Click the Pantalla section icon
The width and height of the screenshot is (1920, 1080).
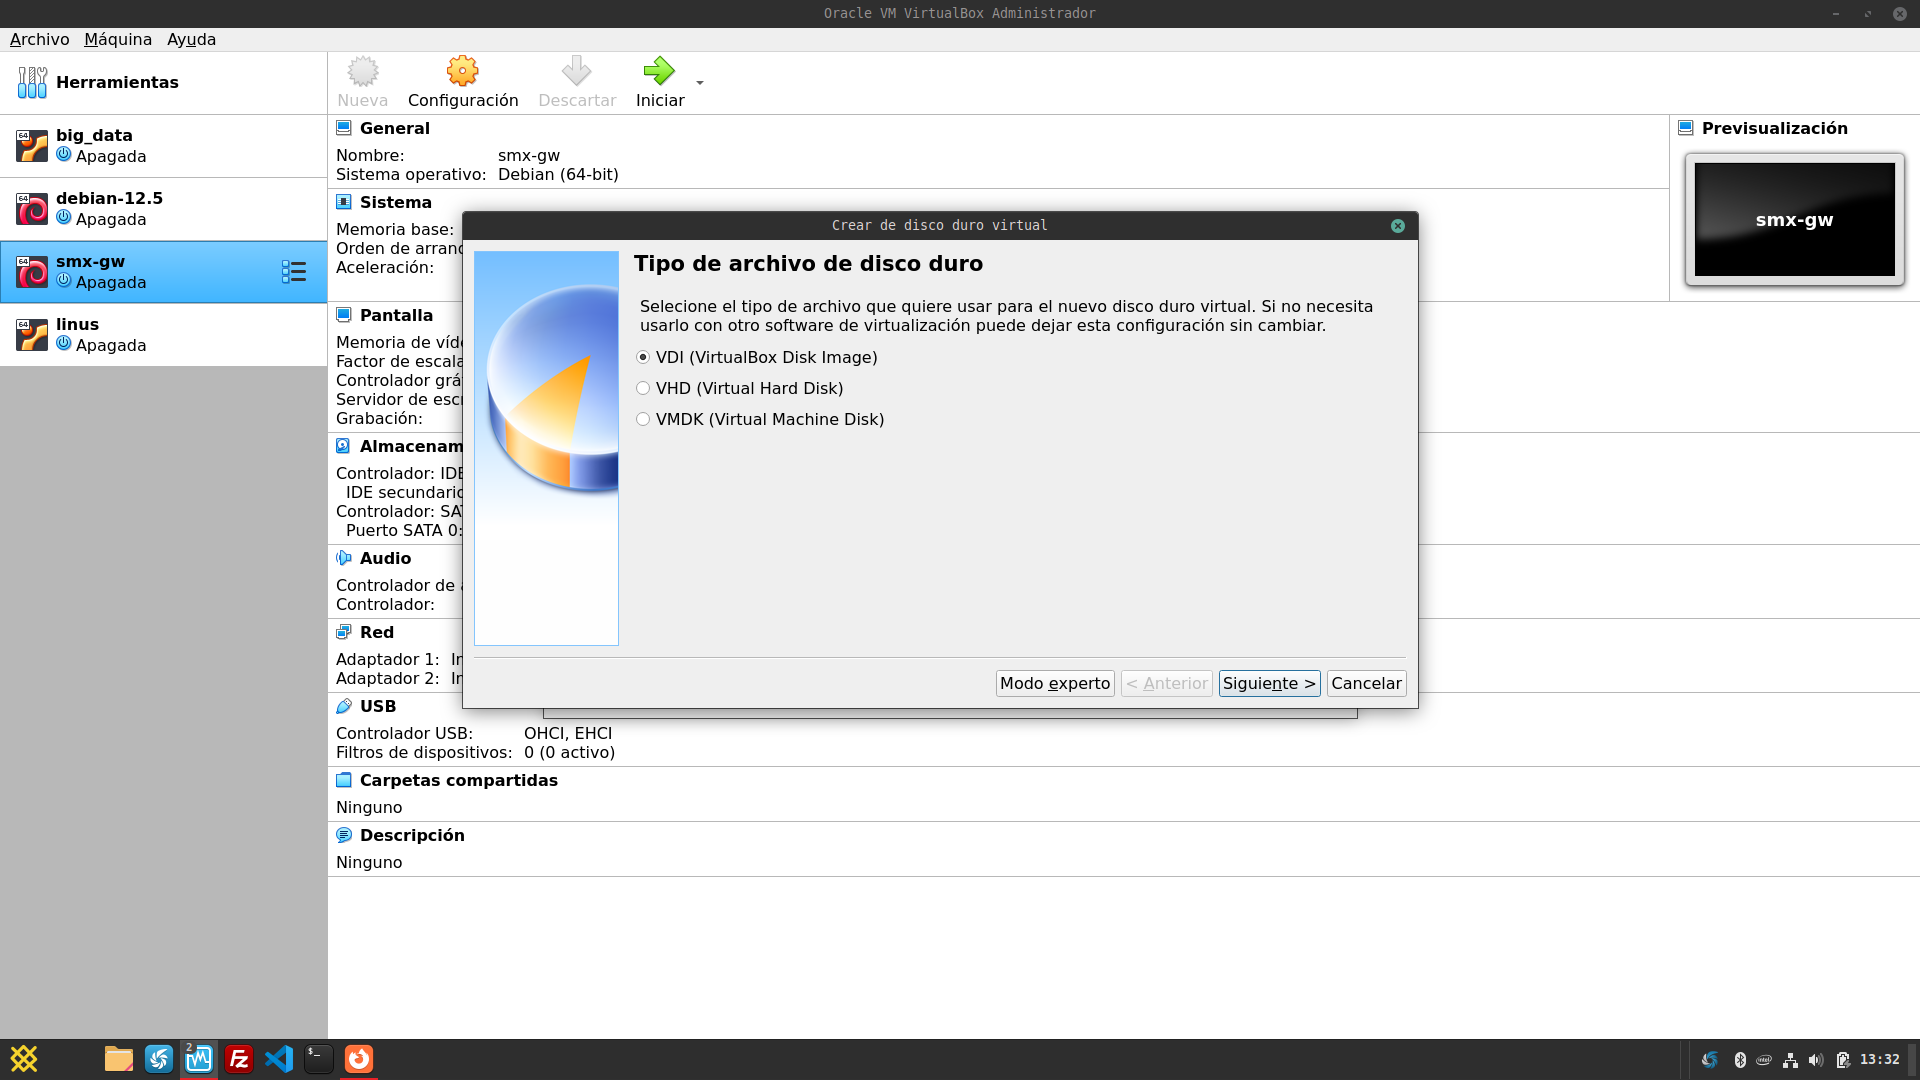344,315
